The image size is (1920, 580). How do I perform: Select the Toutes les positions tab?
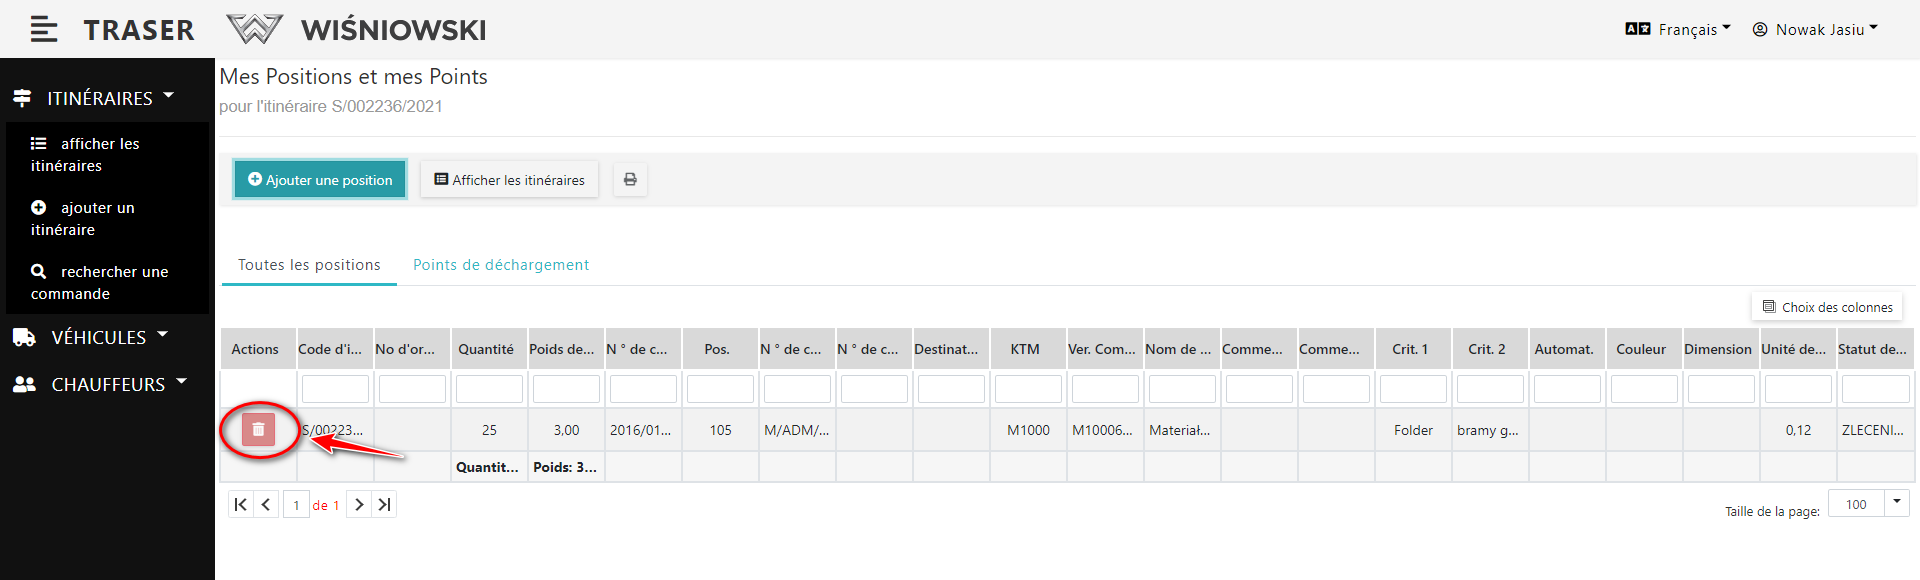[309, 265]
